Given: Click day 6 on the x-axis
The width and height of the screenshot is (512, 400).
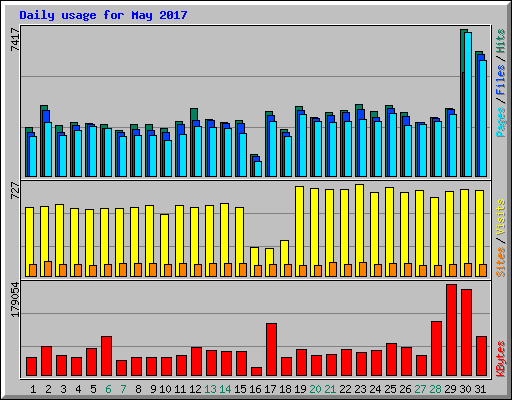Looking at the screenshot, I should click(108, 389).
